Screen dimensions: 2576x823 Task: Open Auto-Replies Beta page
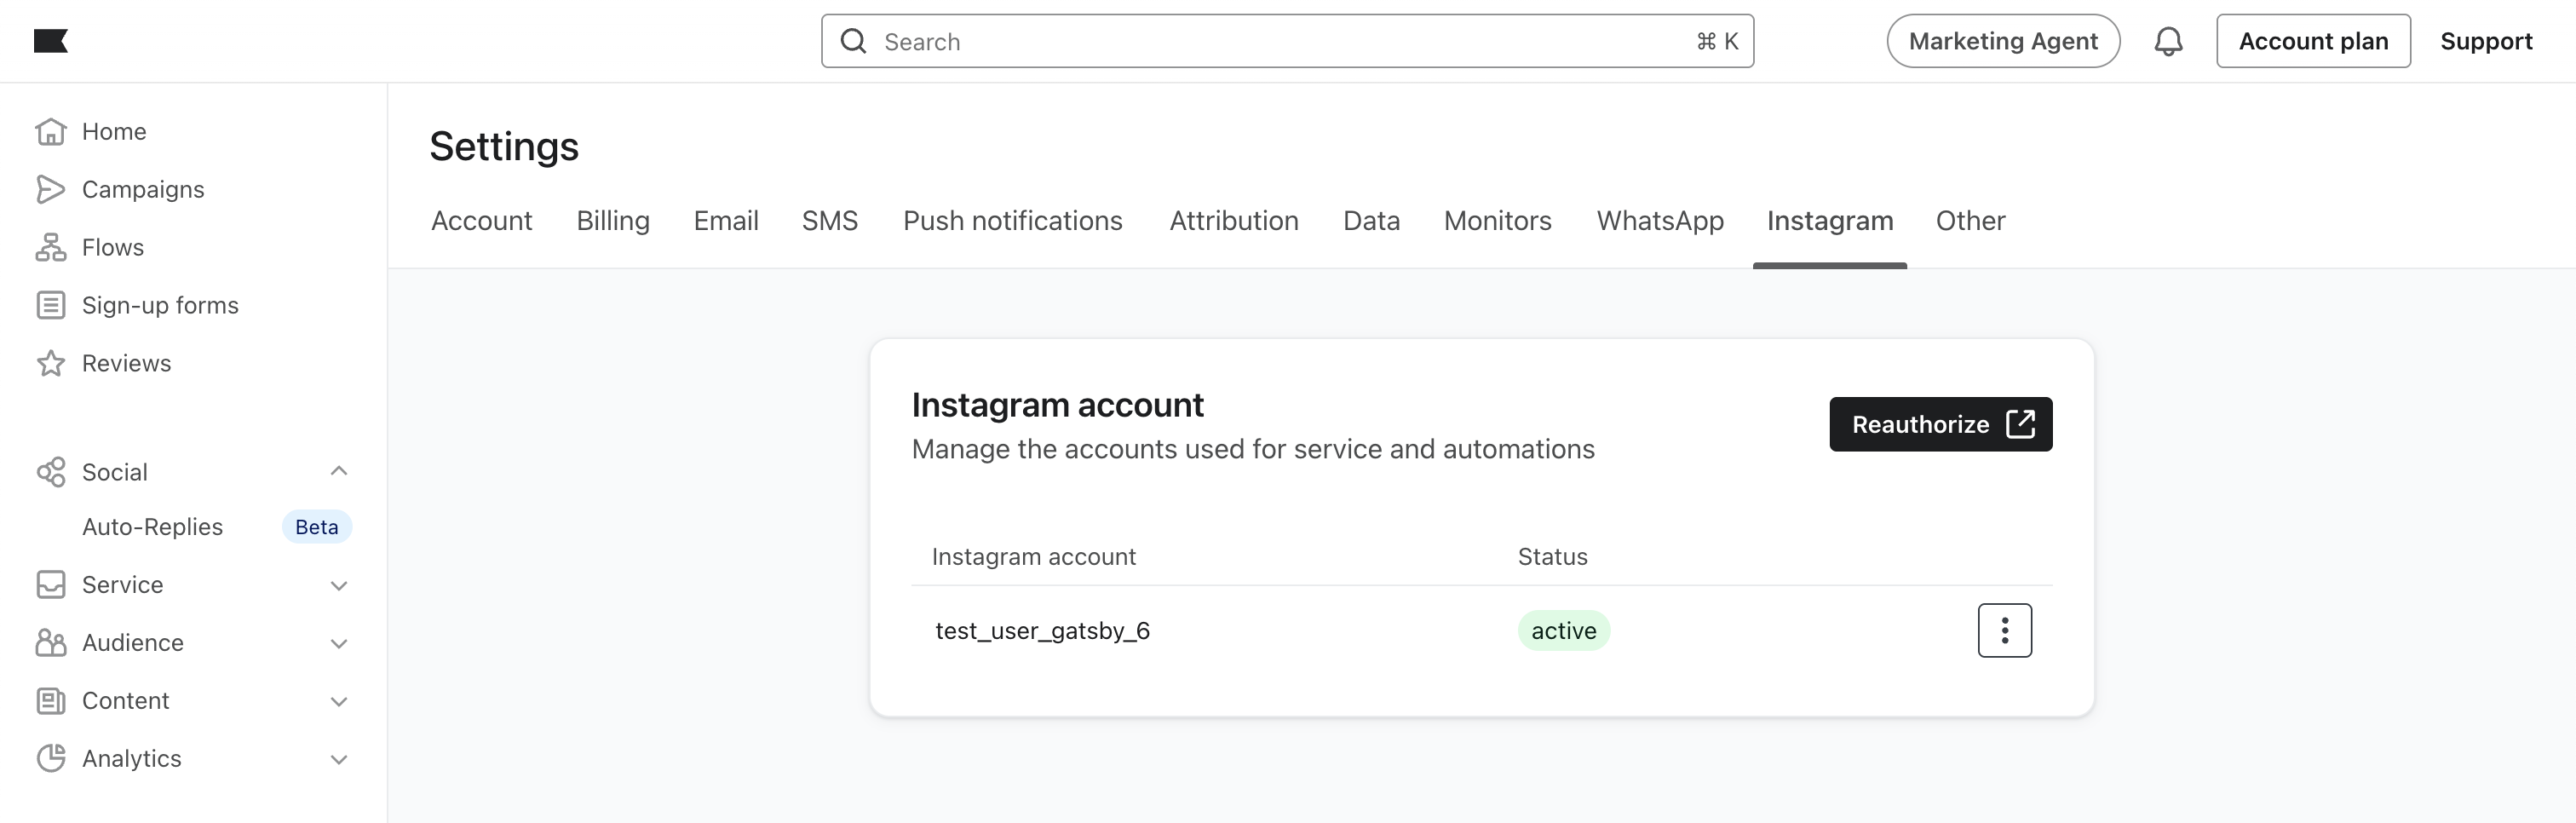(152, 526)
